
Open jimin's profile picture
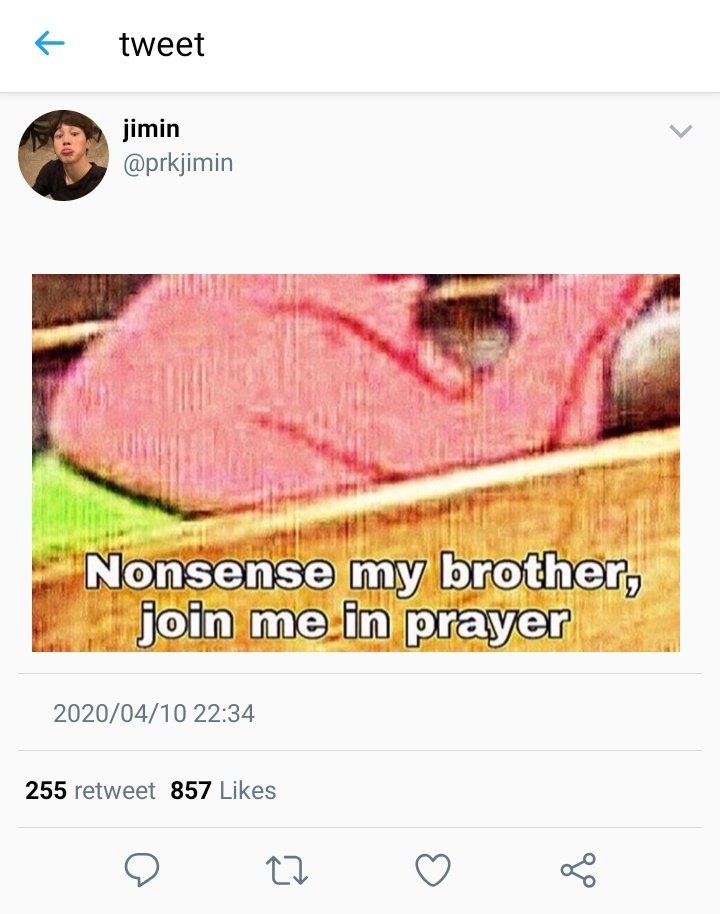click(64, 155)
